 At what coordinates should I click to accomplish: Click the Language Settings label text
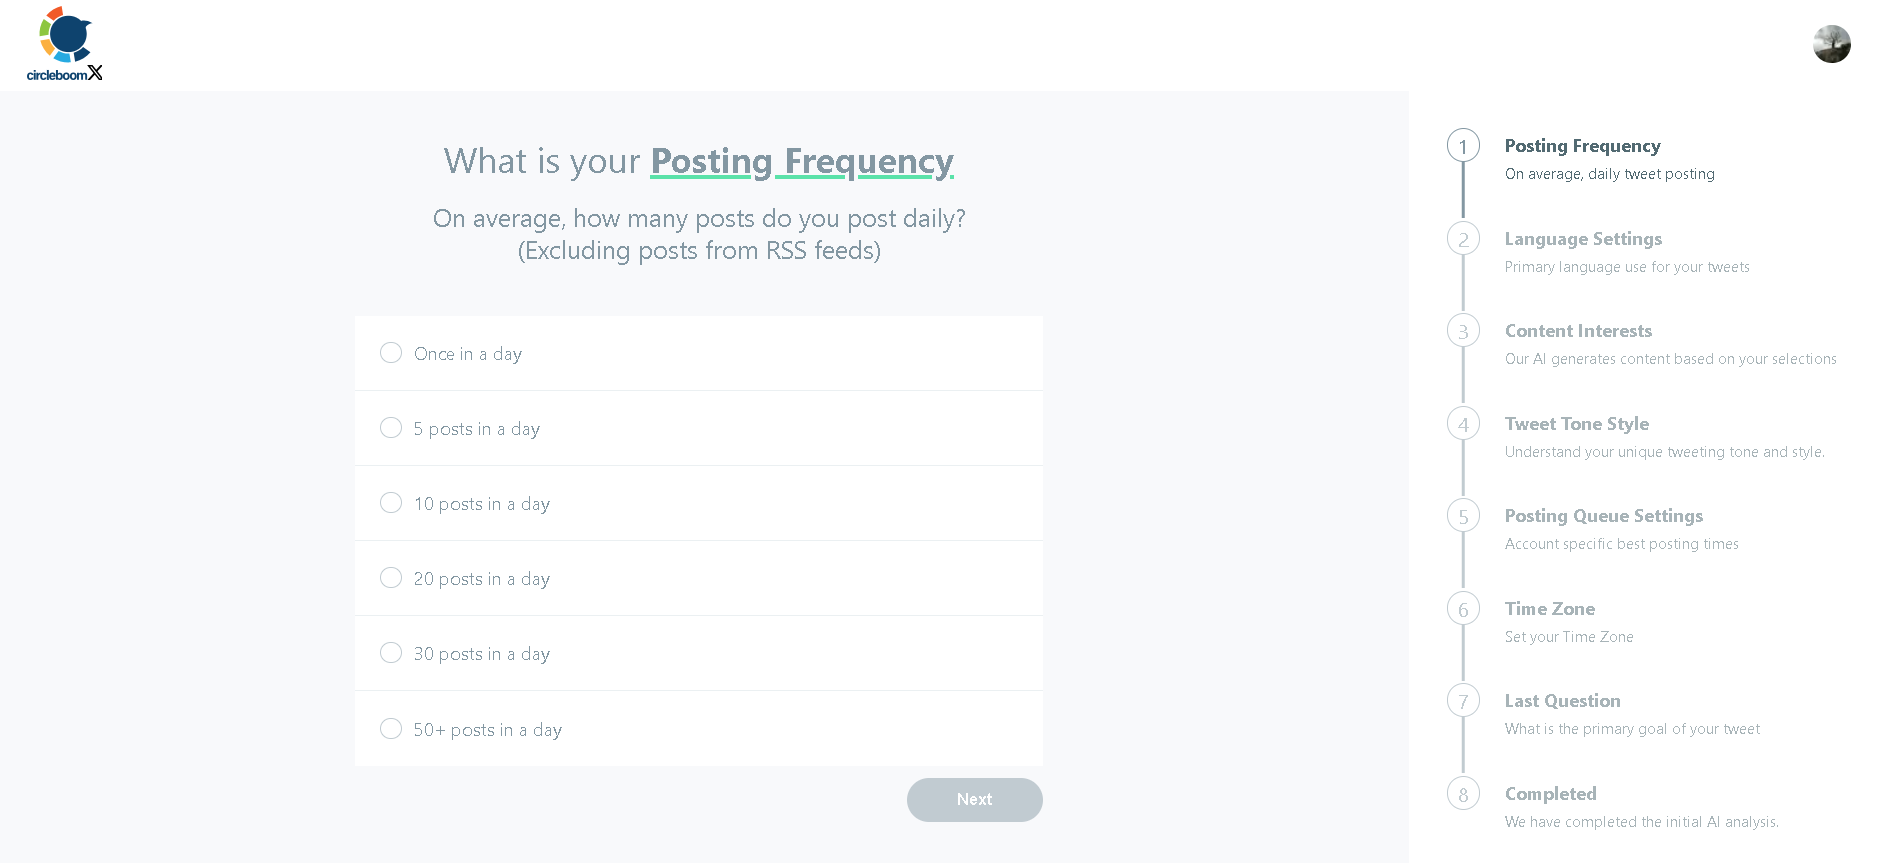(1583, 239)
